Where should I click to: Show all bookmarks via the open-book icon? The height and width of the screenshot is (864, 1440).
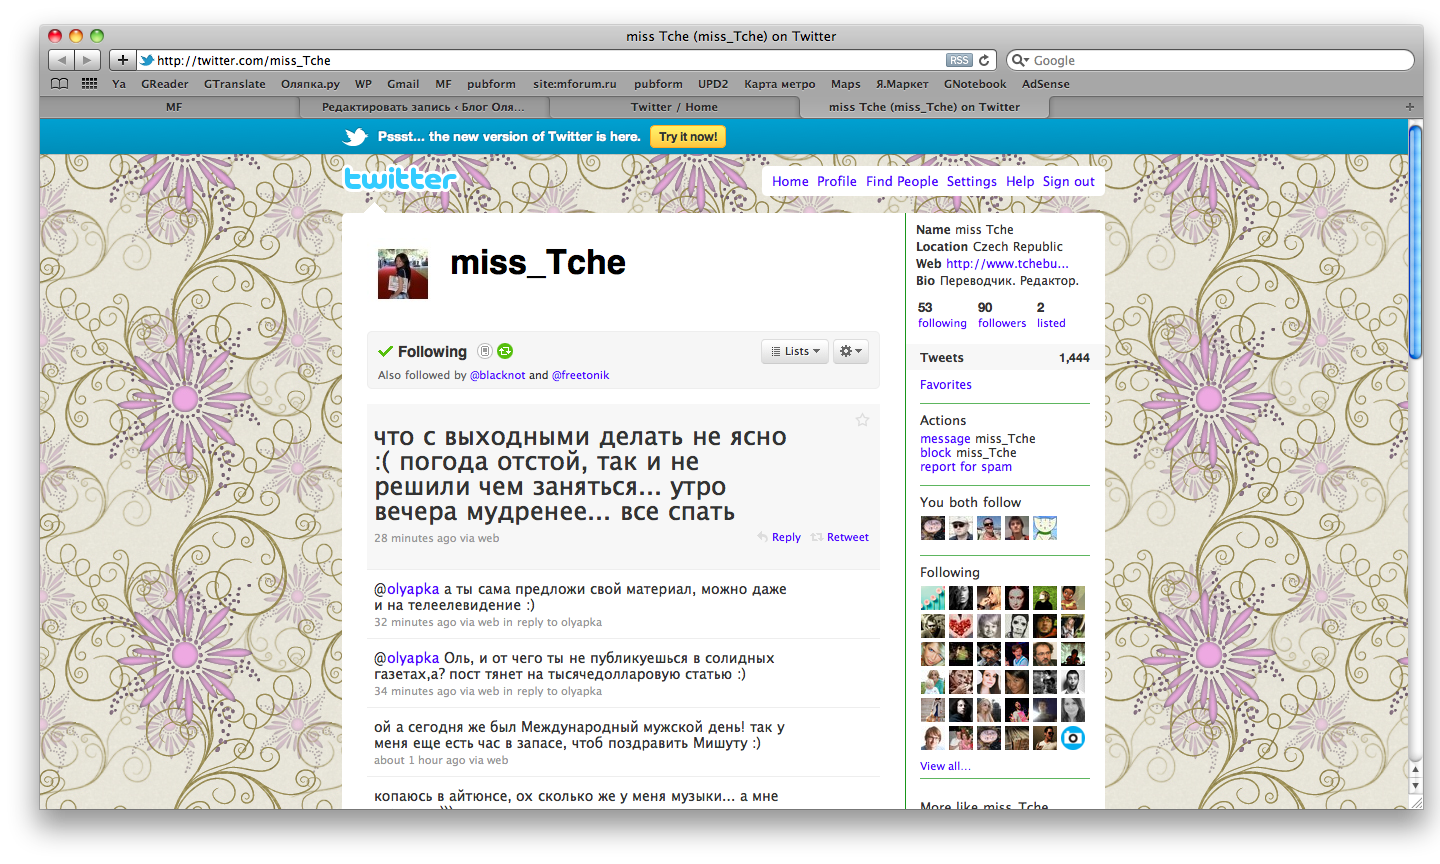tap(60, 84)
